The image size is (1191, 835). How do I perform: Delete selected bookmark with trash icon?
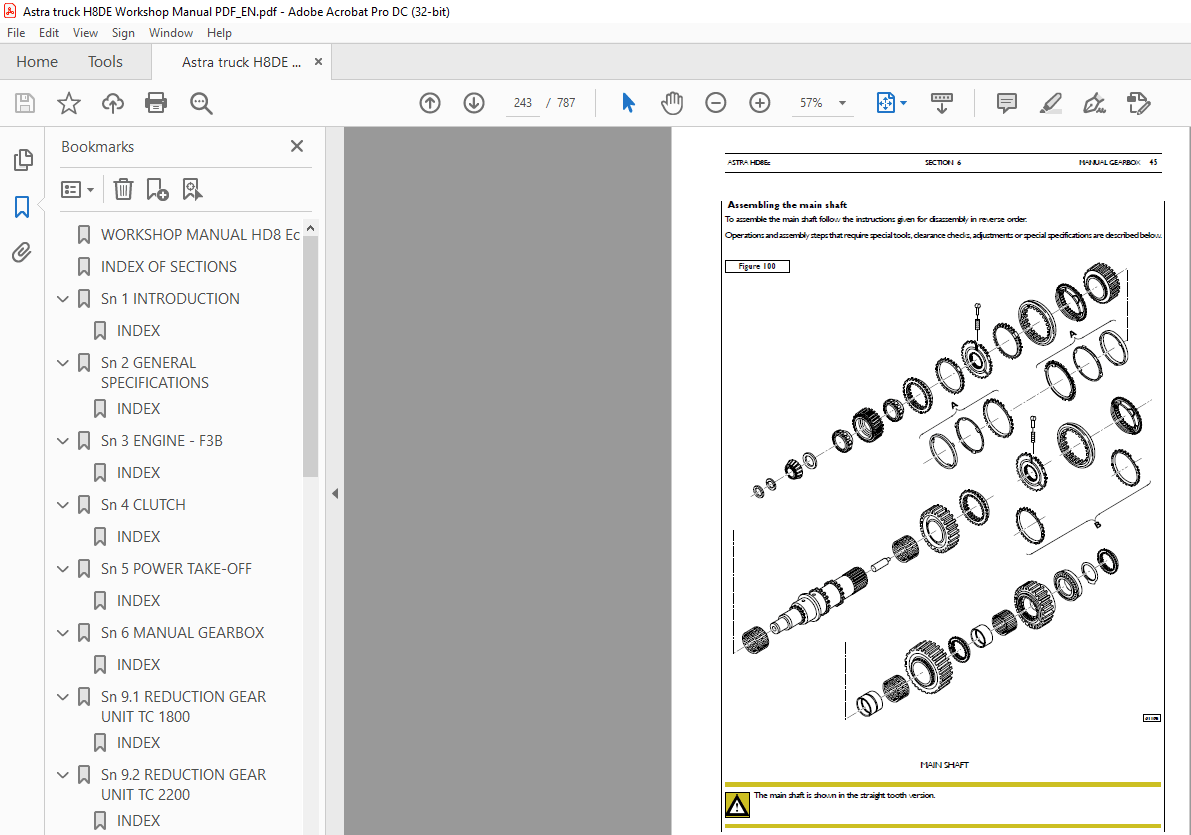point(123,189)
